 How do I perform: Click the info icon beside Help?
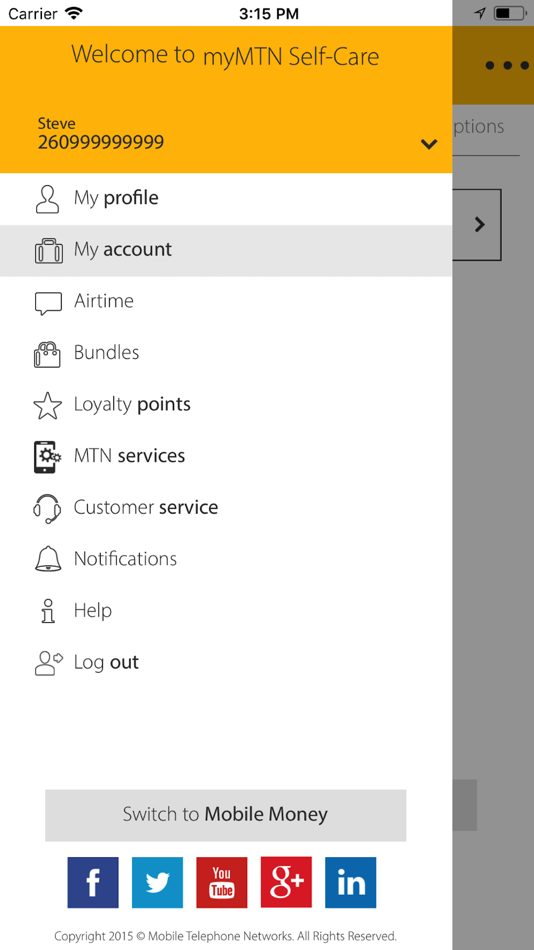pyautogui.click(x=48, y=611)
